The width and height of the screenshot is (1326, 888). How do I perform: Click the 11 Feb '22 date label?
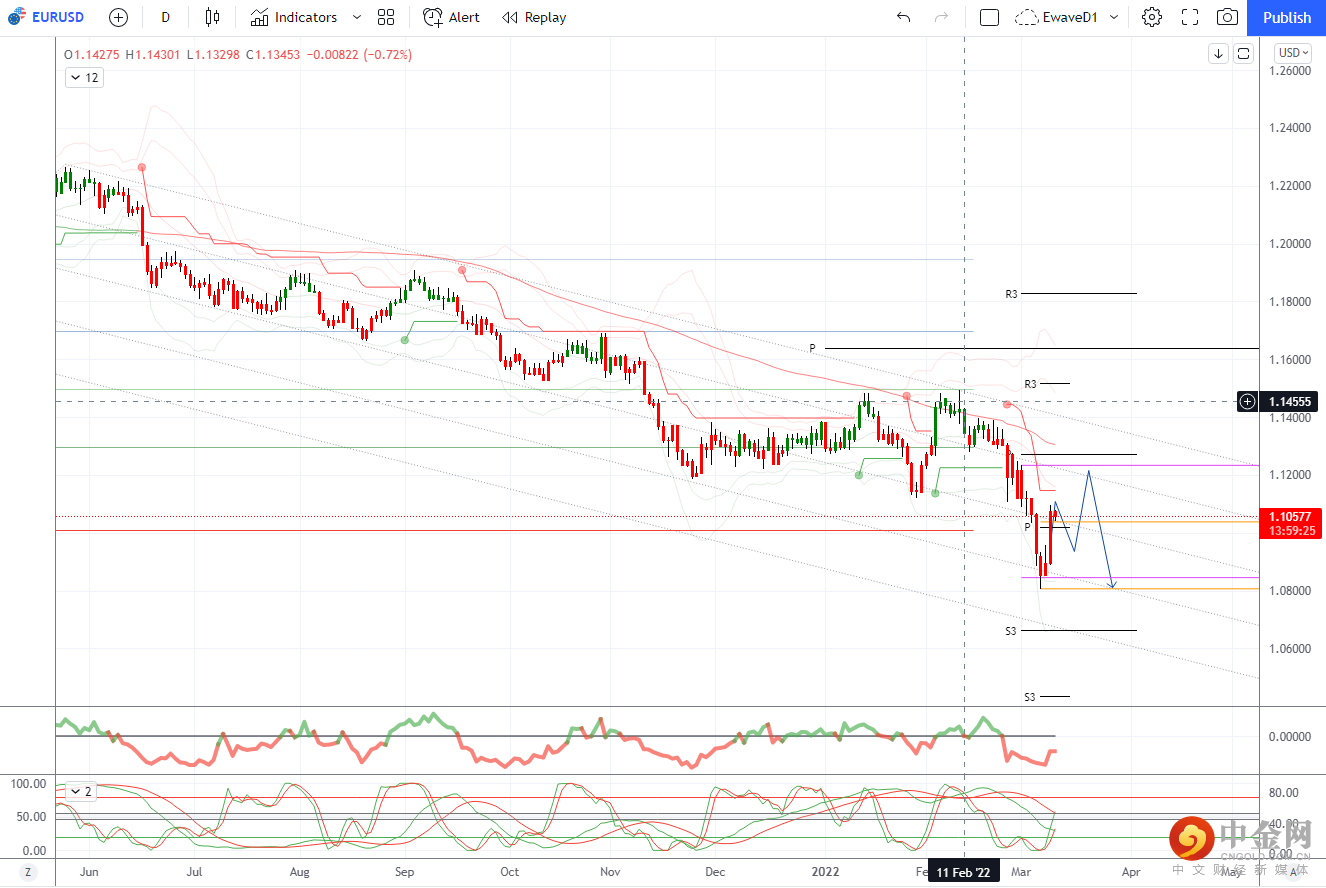coord(964,872)
